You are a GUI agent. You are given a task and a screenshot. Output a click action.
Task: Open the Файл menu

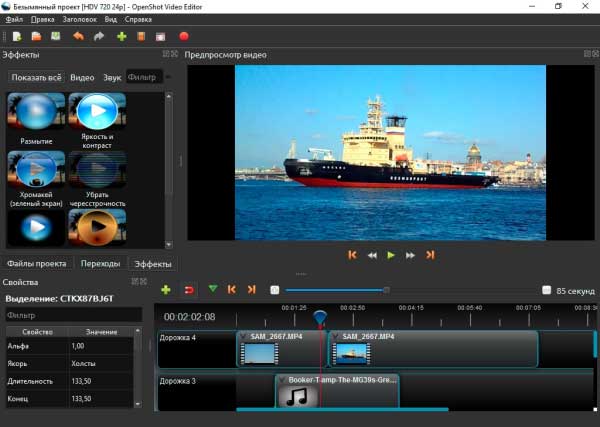coord(16,18)
